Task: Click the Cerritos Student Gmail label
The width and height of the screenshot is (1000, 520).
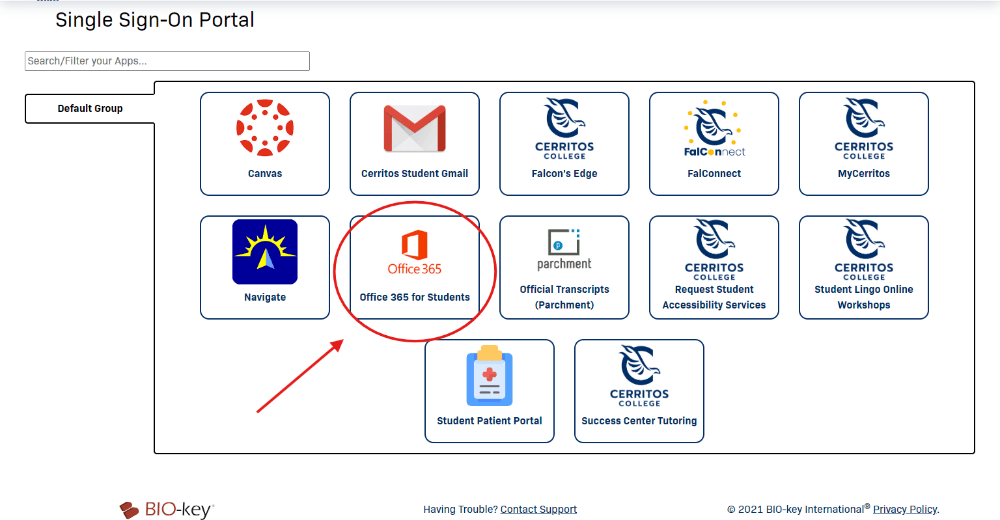Action: coord(415,174)
